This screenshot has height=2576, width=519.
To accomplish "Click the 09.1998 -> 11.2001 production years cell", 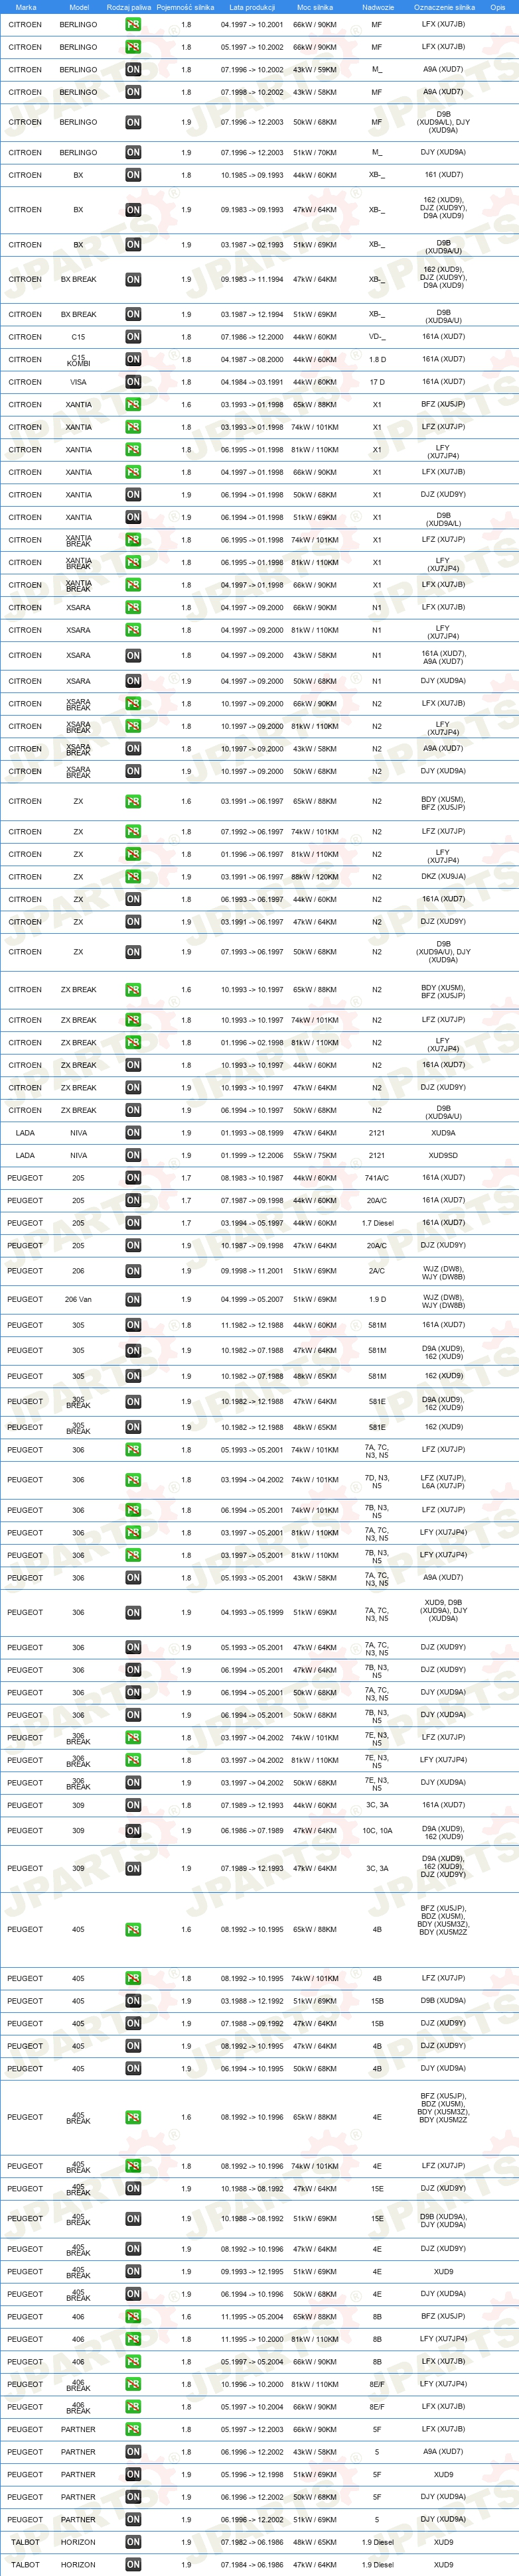I will coord(252,1272).
